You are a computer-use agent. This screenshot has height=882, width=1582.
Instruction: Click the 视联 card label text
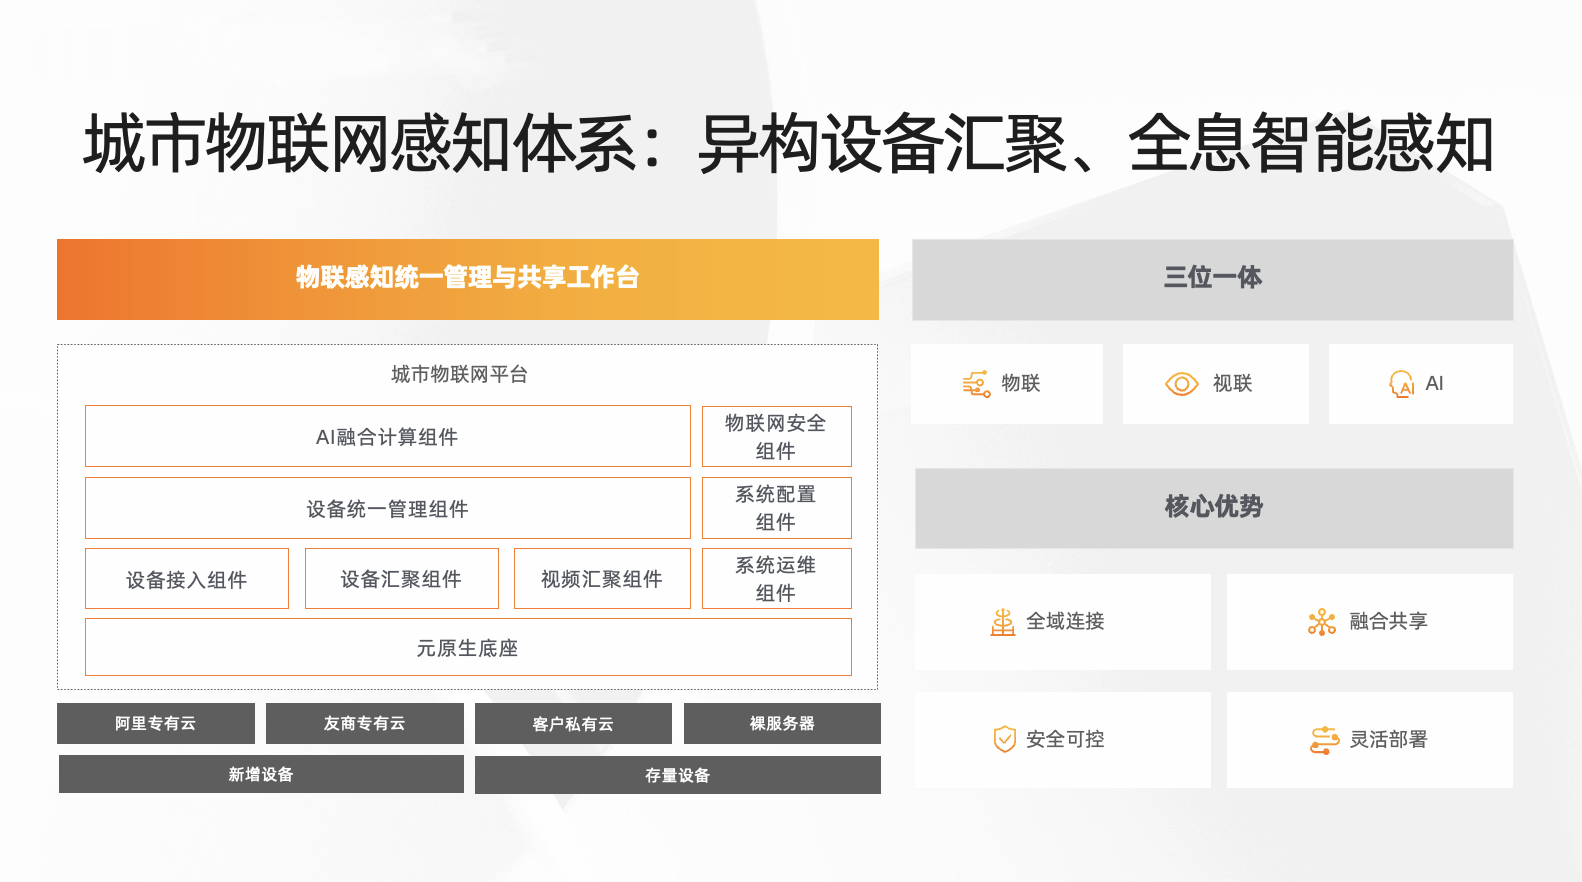pos(1233,383)
